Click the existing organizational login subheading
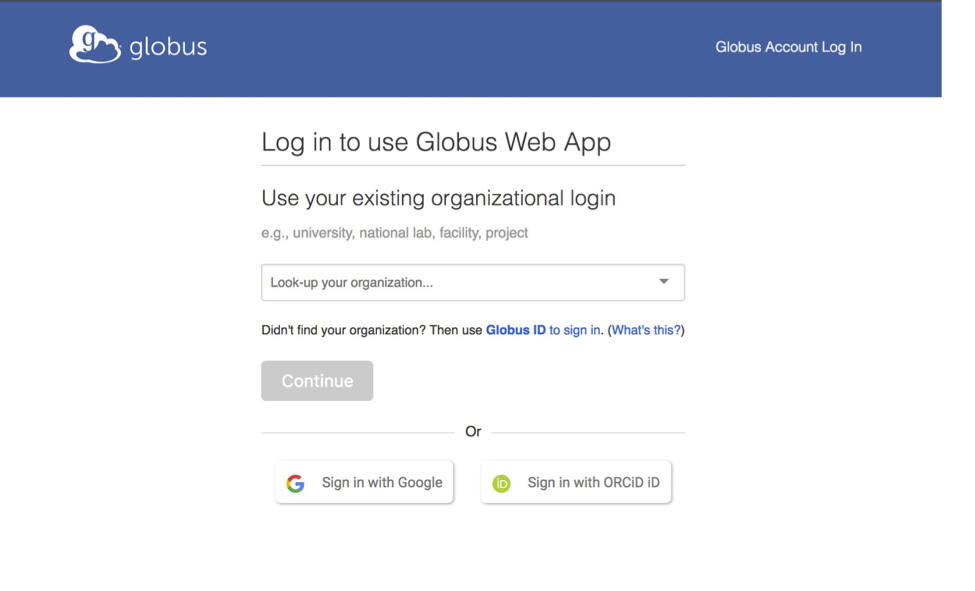975x591 pixels. (x=438, y=198)
